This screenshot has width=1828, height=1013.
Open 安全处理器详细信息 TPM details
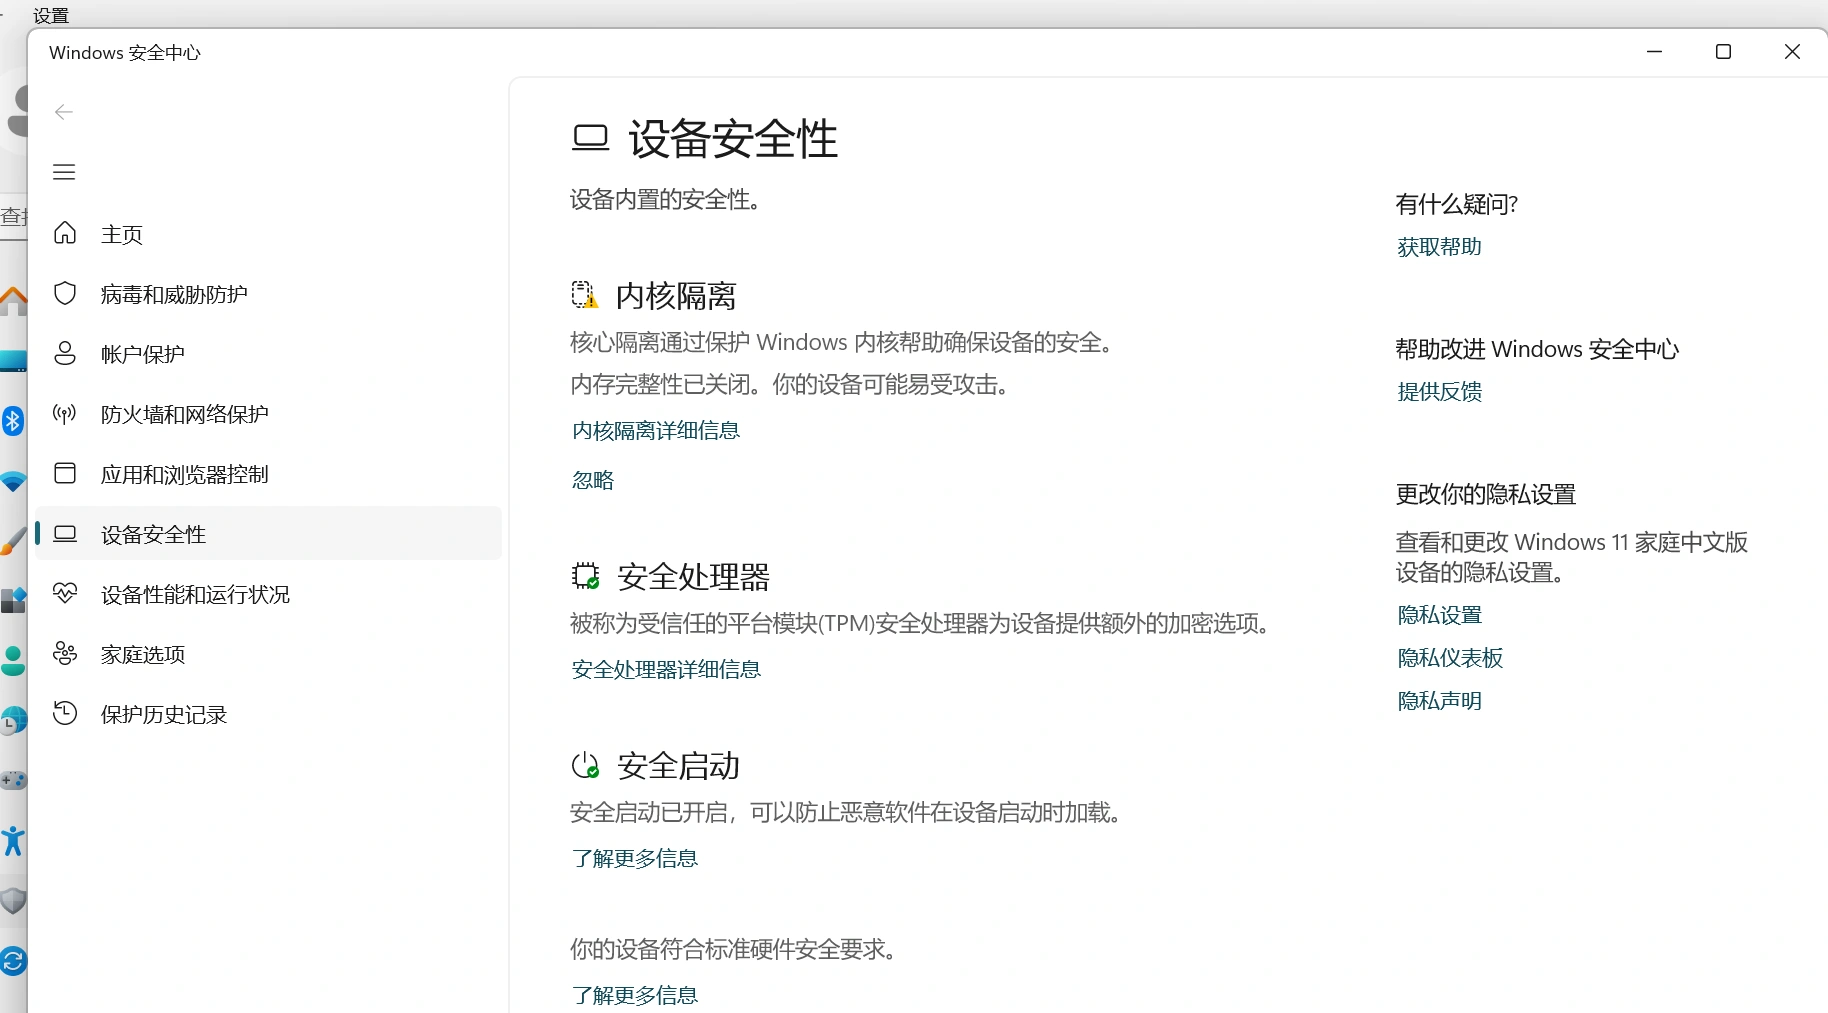click(x=666, y=669)
